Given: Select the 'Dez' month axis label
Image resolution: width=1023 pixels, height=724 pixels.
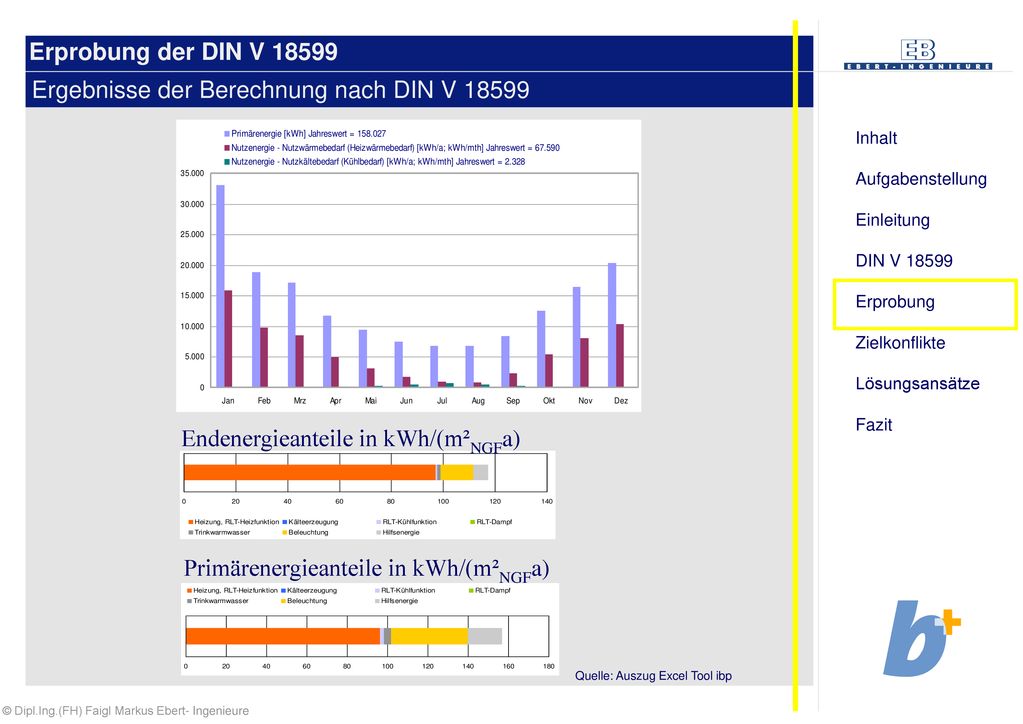Looking at the screenshot, I should click(x=620, y=400).
